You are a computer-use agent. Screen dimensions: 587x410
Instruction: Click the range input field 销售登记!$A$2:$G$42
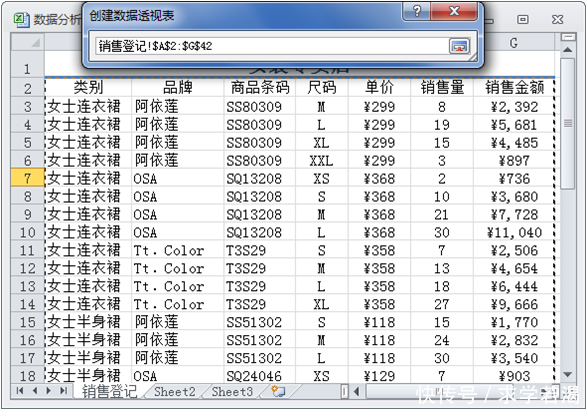(x=271, y=46)
